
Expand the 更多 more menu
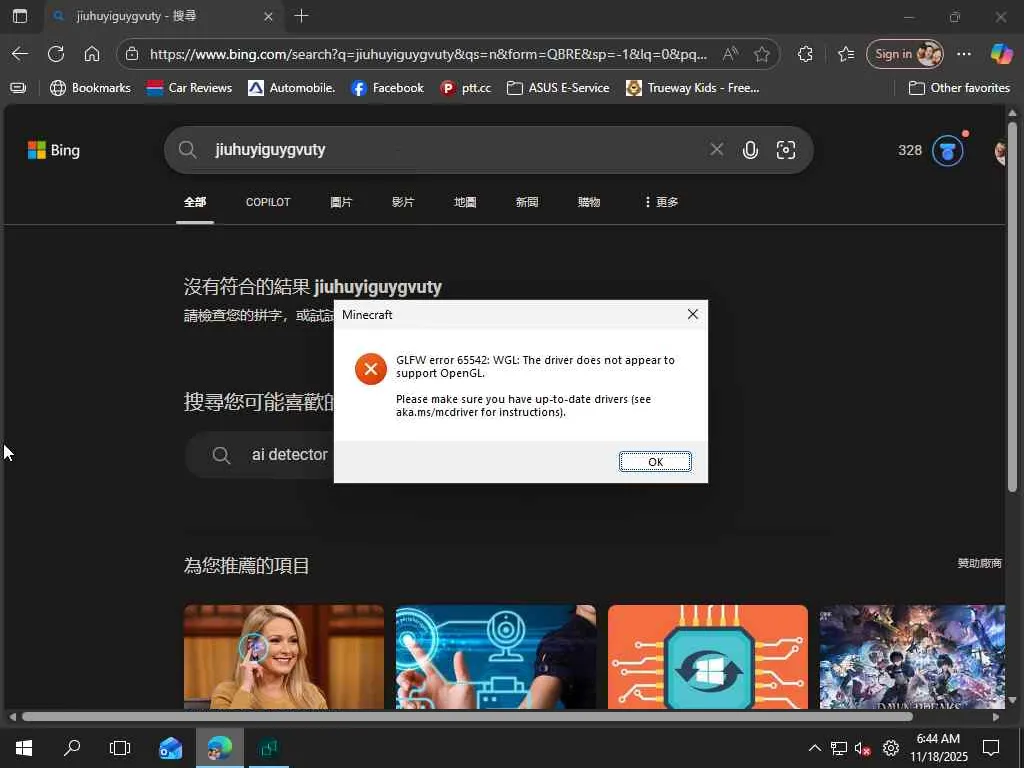tap(662, 202)
